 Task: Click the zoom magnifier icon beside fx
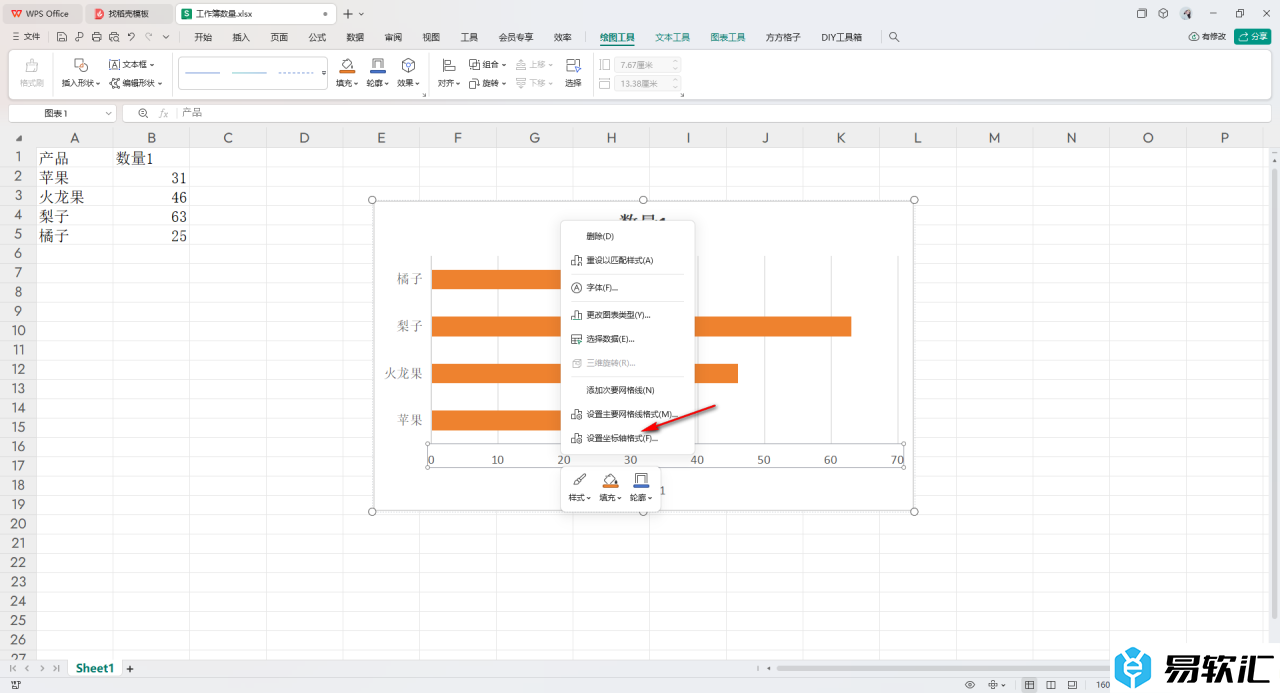[x=143, y=113]
